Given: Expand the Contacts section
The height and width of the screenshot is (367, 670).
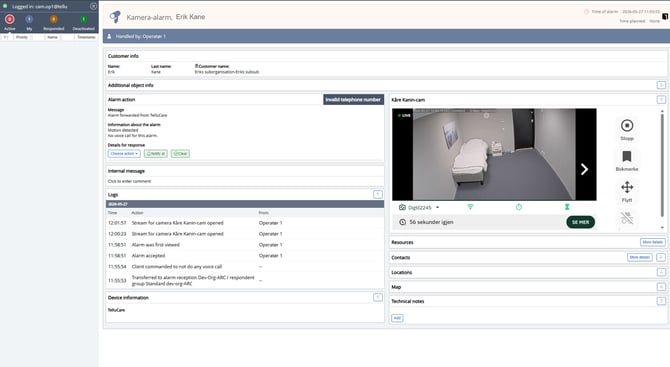Looking at the screenshot, I should (x=661, y=257).
